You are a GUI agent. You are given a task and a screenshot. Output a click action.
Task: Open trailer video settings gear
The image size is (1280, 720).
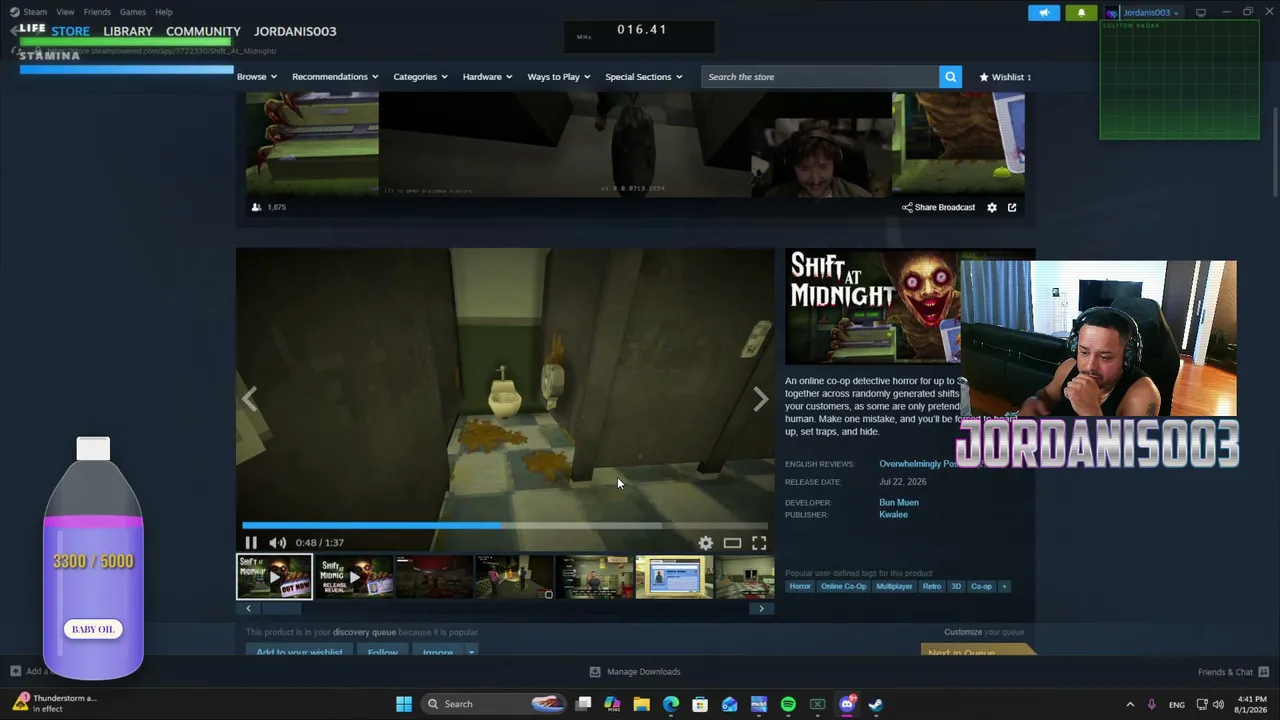tap(706, 543)
